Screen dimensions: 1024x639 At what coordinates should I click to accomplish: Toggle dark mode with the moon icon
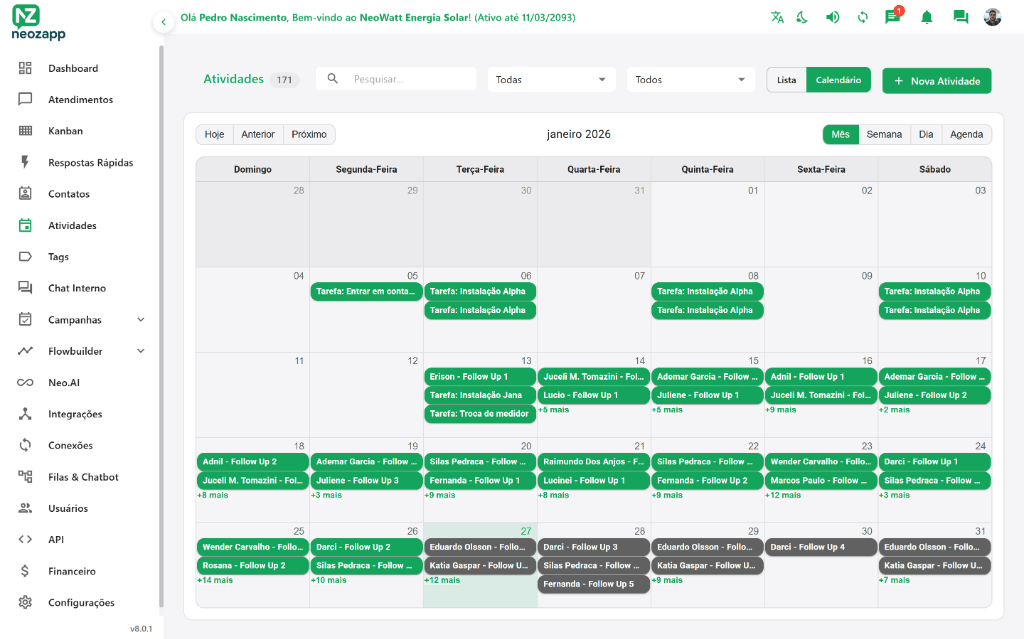coord(802,17)
